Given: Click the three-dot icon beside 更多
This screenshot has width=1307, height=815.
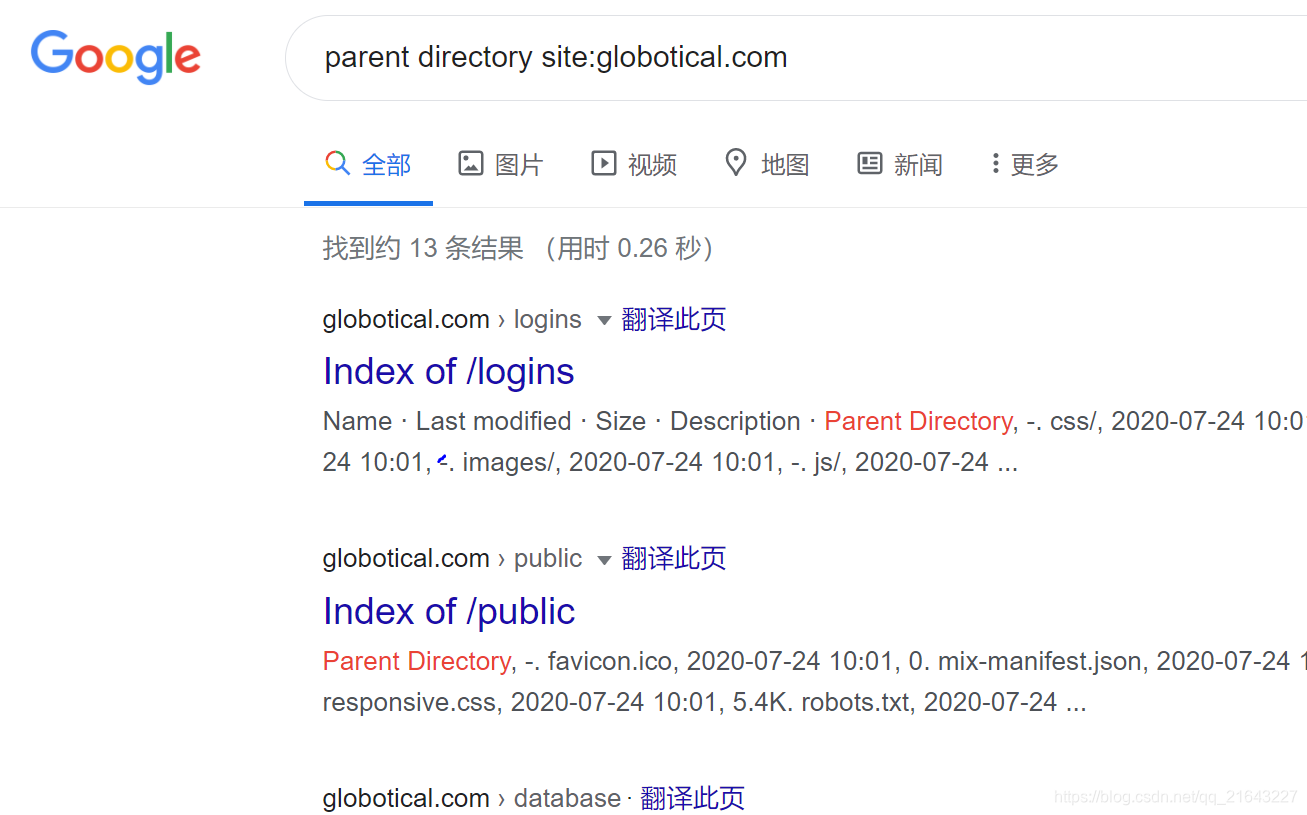Looking at the screenshot, I should [995, 163].
